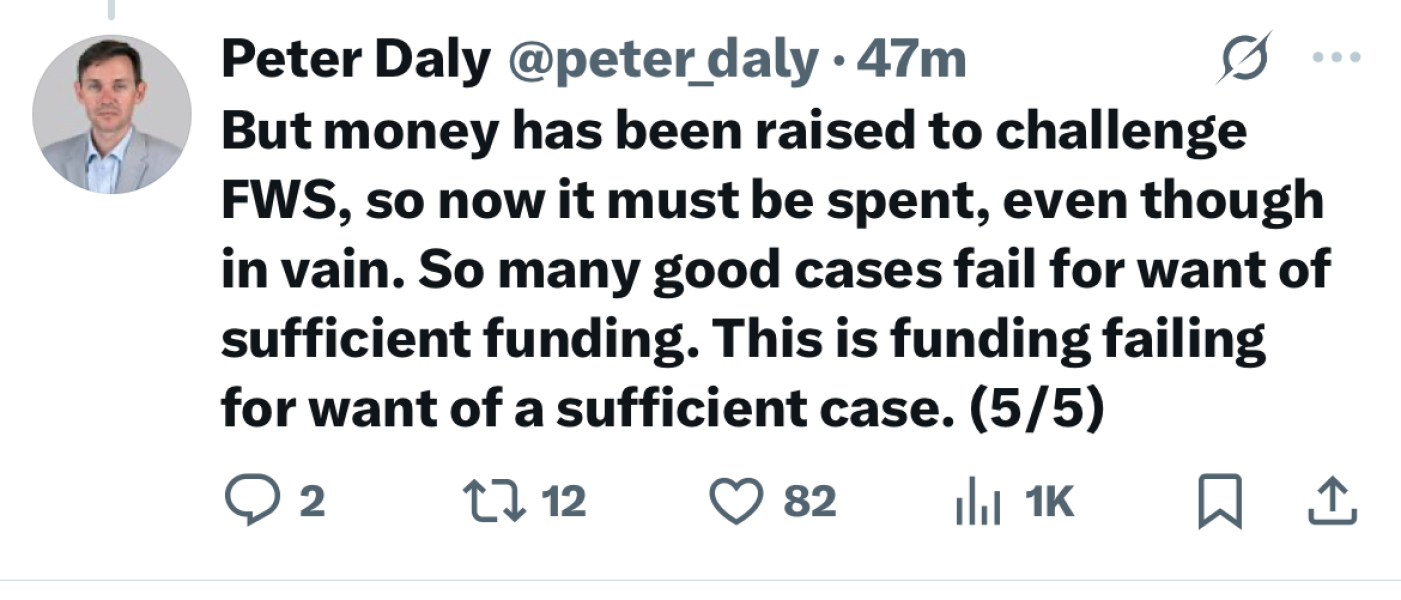The image size is (1401, 600).
Task: Click the Peter Daly display name
Action: click(355, 62)
